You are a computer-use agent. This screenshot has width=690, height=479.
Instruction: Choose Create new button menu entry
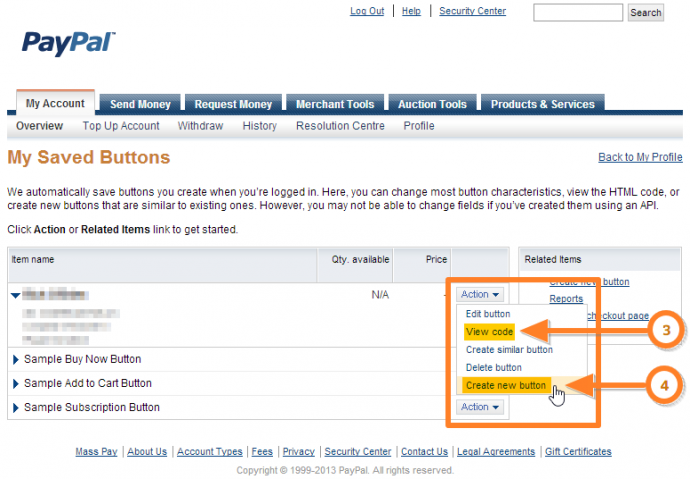click(x=506, y=385)
